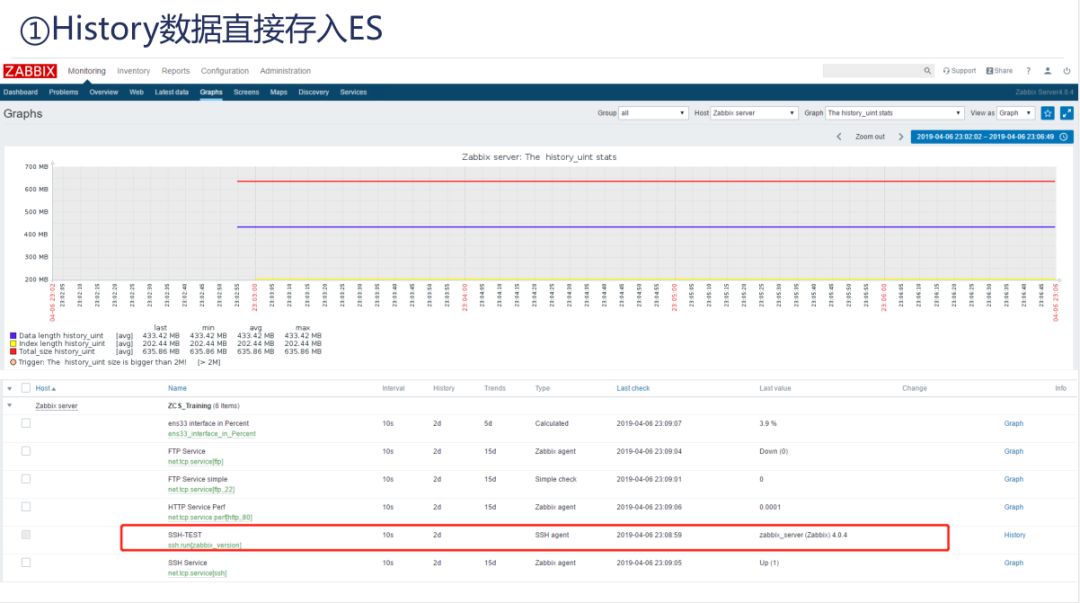The image size is (1080, 603).
Task: Click the Total_size history_uint red swatch
Action: coord(13,351)
